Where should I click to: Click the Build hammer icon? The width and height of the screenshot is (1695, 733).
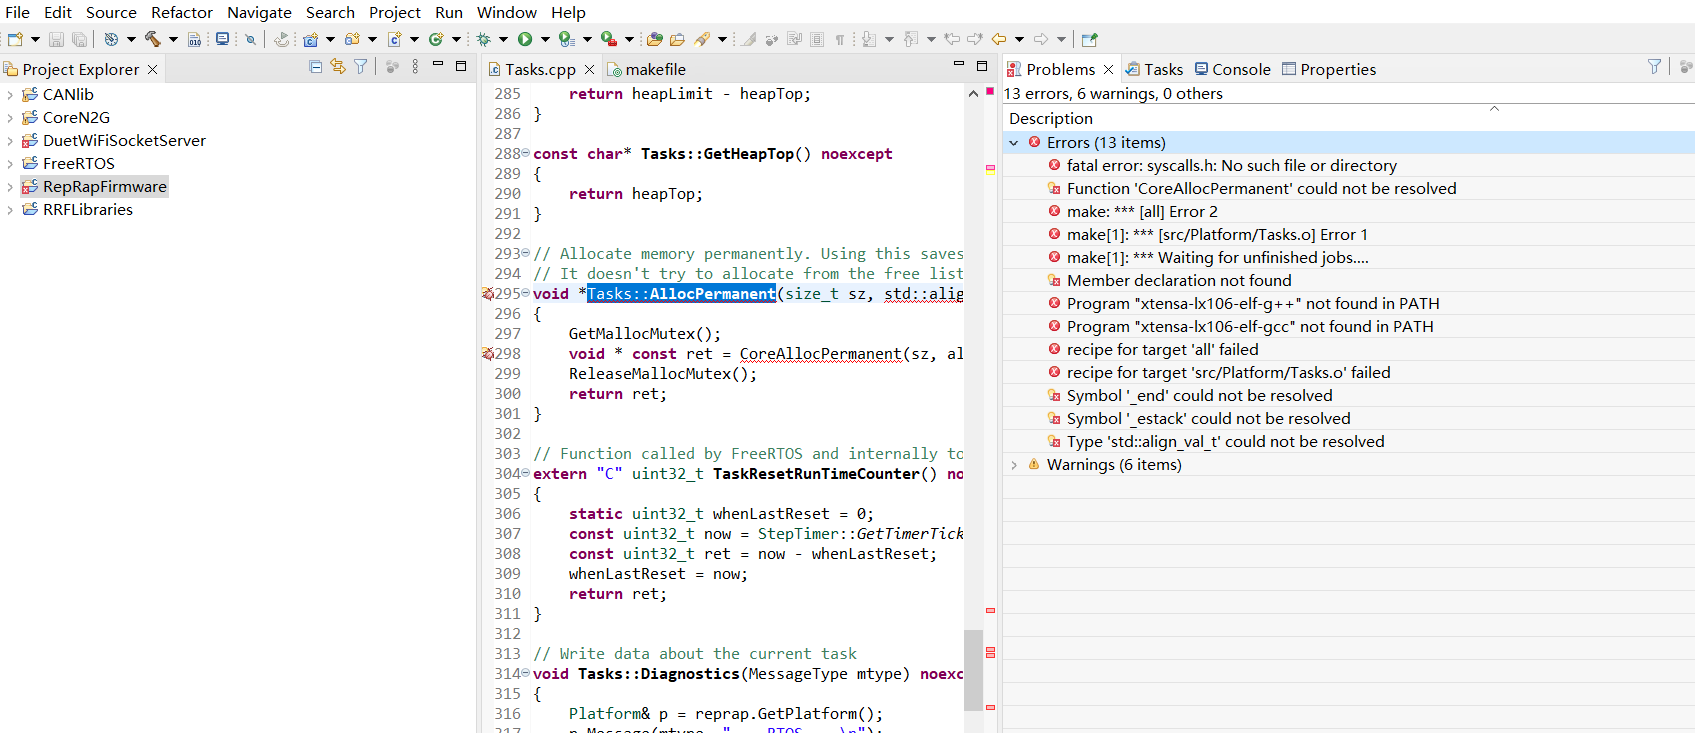click(x=153, y=39)
